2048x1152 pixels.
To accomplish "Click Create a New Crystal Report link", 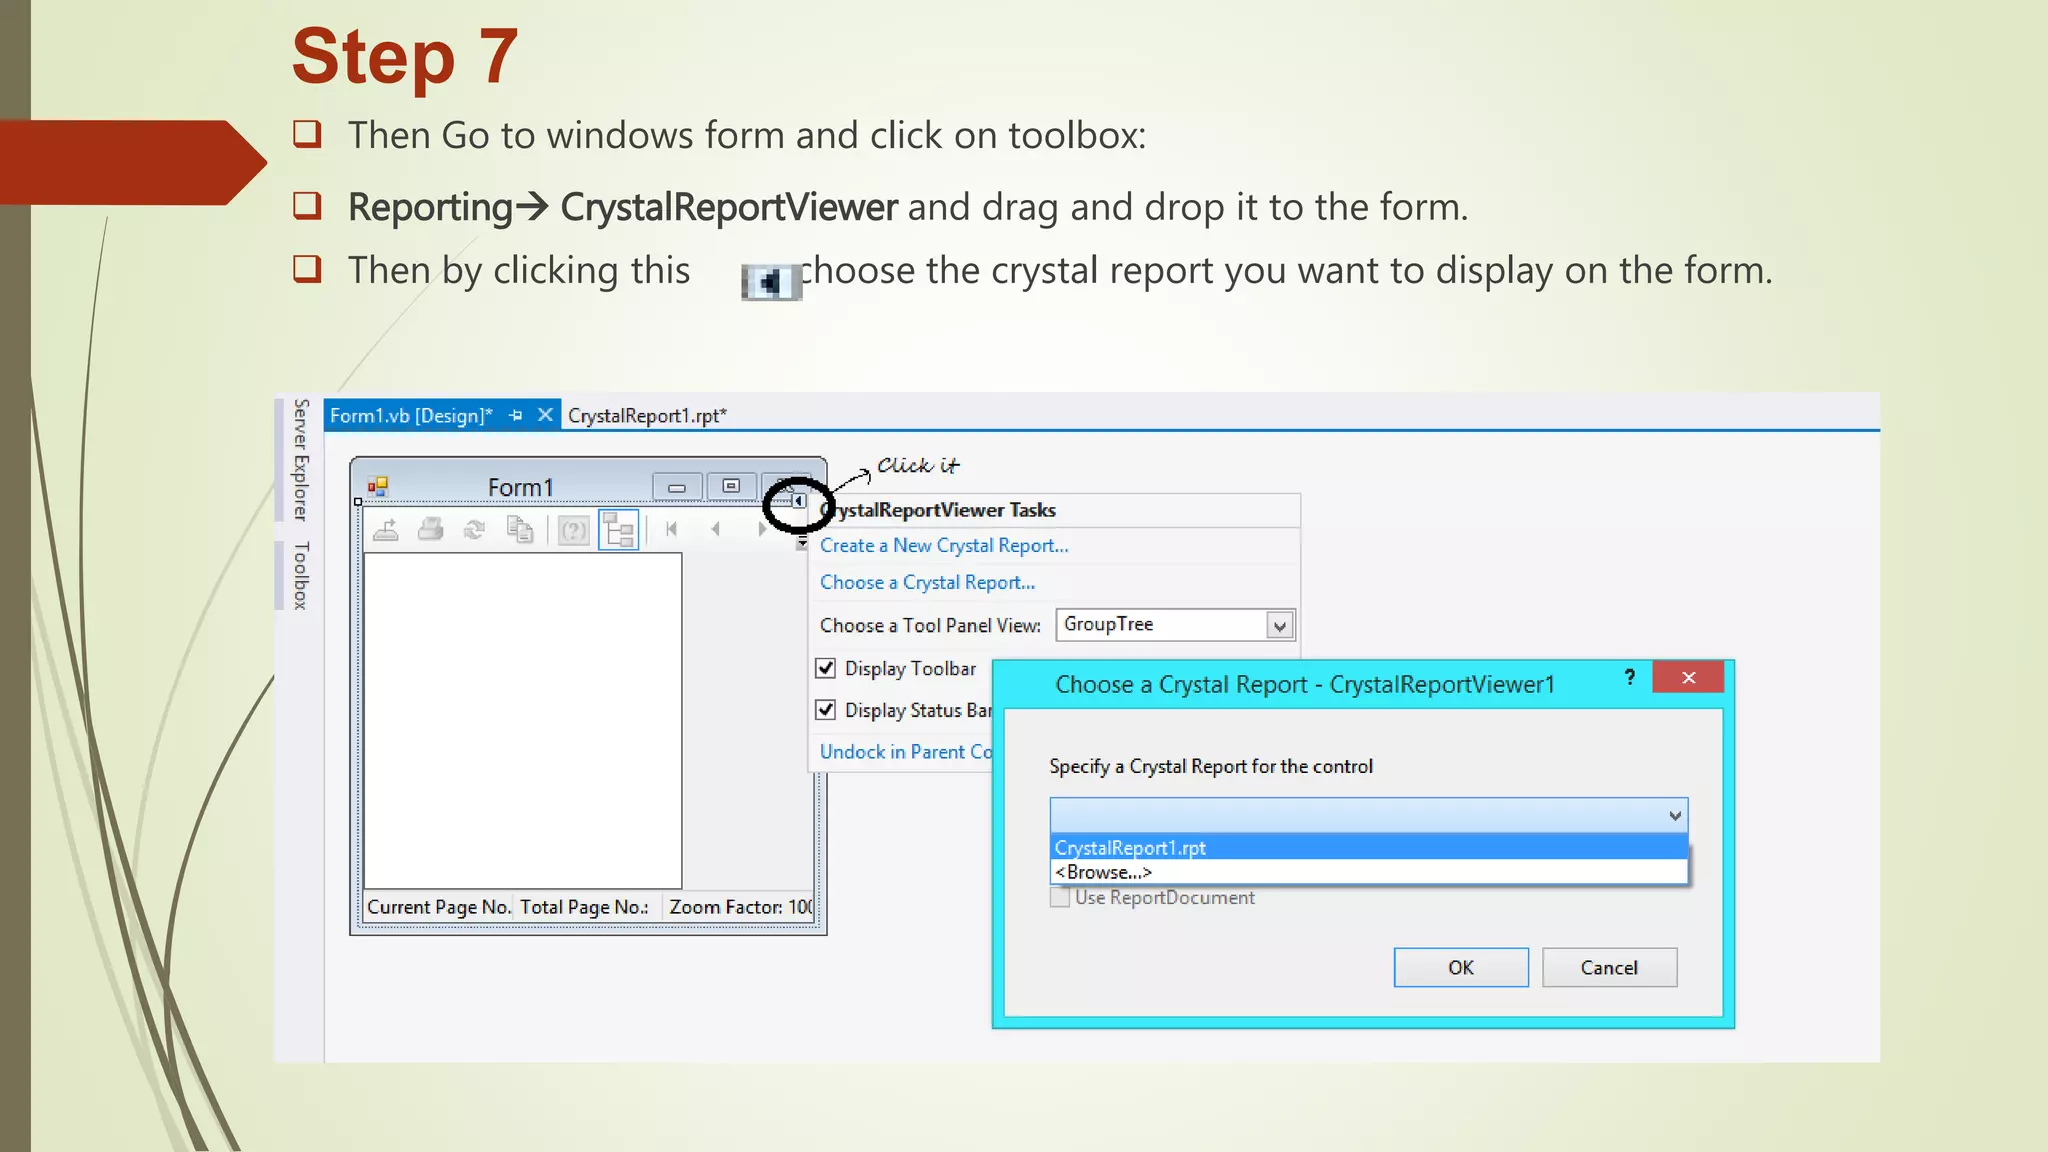I will click(944, 546).
